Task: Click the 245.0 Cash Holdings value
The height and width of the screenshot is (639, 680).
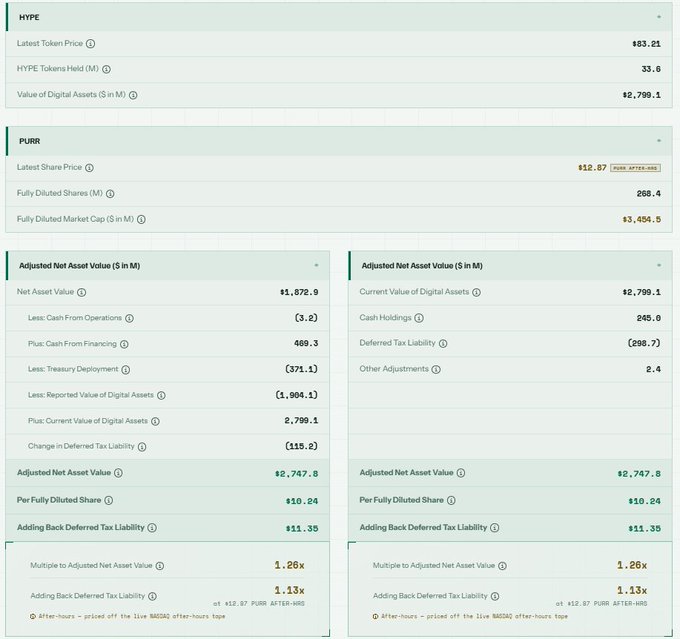Action: [x=648, y=318]
